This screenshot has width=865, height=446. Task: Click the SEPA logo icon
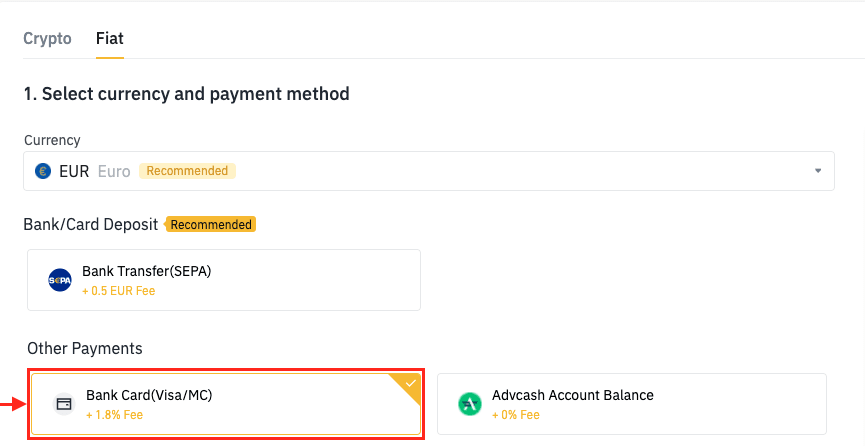coord(60,280)
